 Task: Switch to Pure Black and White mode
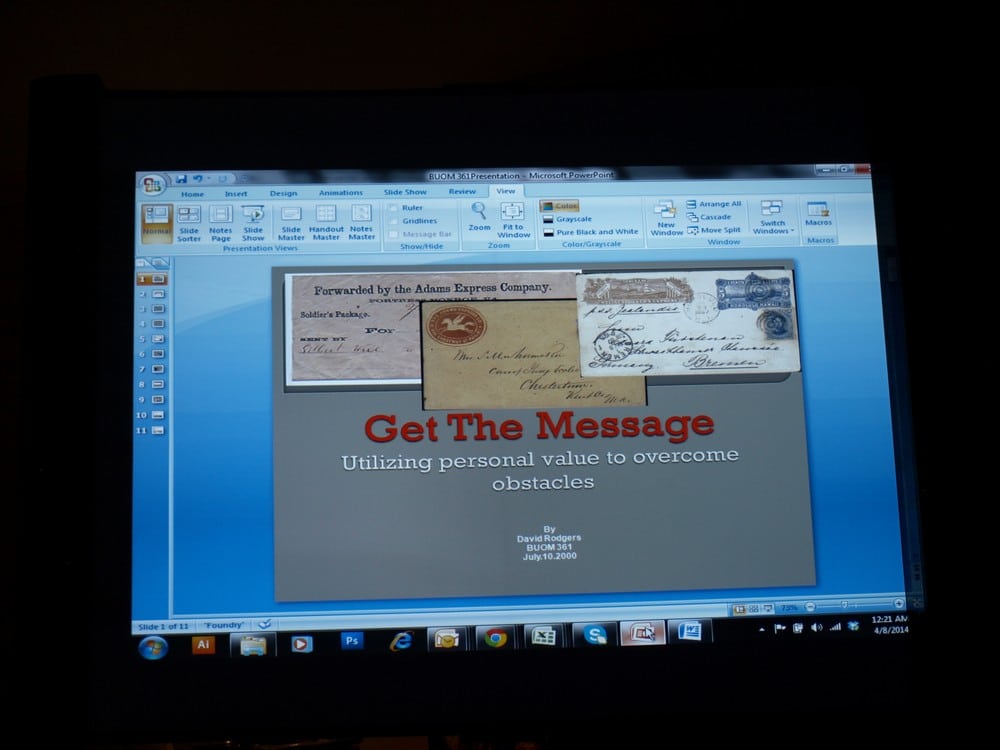click(590, 232)
